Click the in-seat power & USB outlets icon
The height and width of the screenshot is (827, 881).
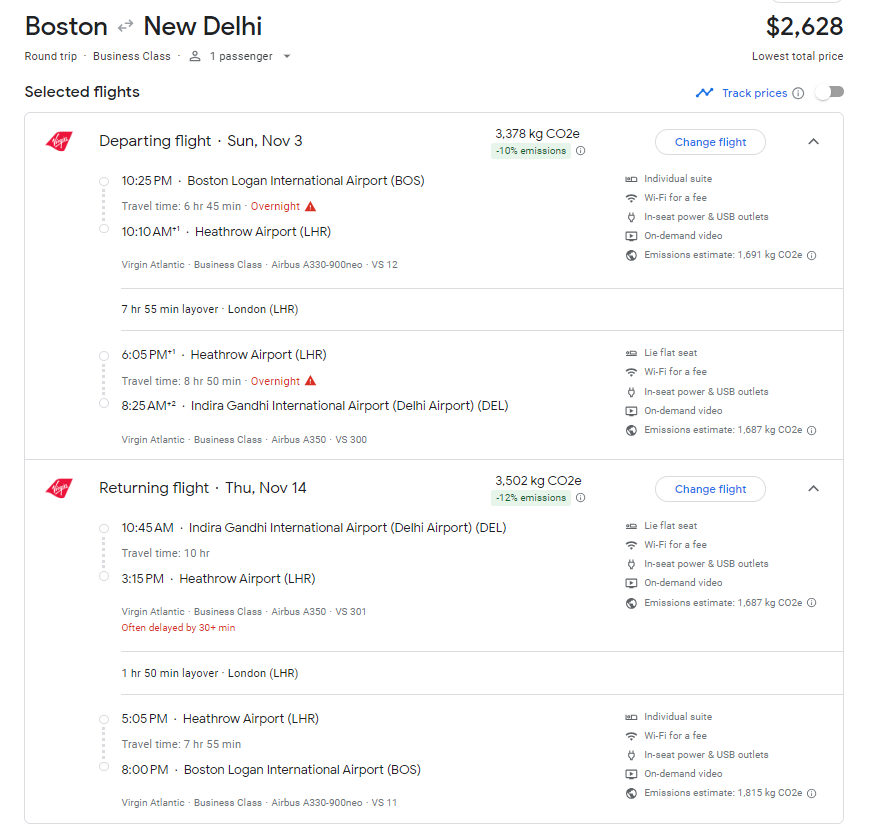pos(630,216)
